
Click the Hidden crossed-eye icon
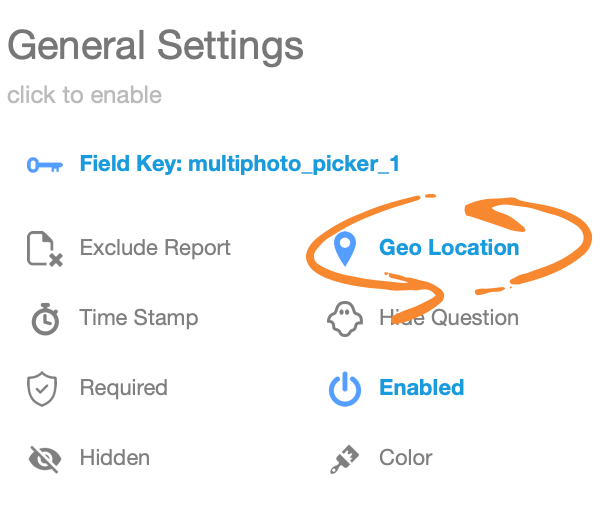click(x=45, y=459)
